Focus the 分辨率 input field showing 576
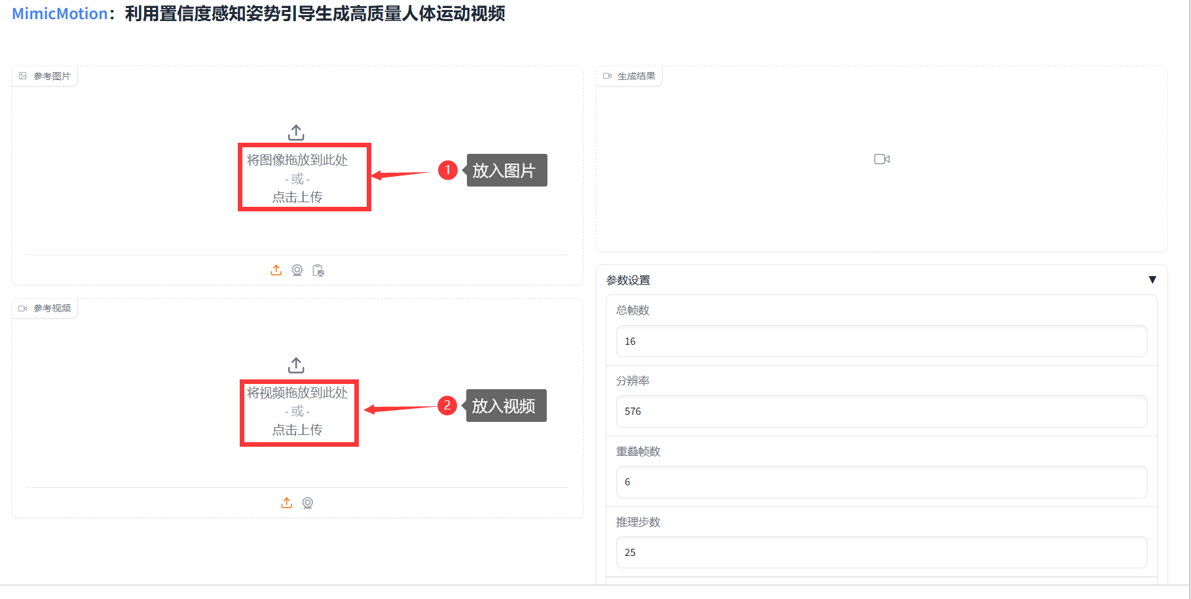This screenshot has width=1191, height=599. pyautogui.click(x=881, y=411)
